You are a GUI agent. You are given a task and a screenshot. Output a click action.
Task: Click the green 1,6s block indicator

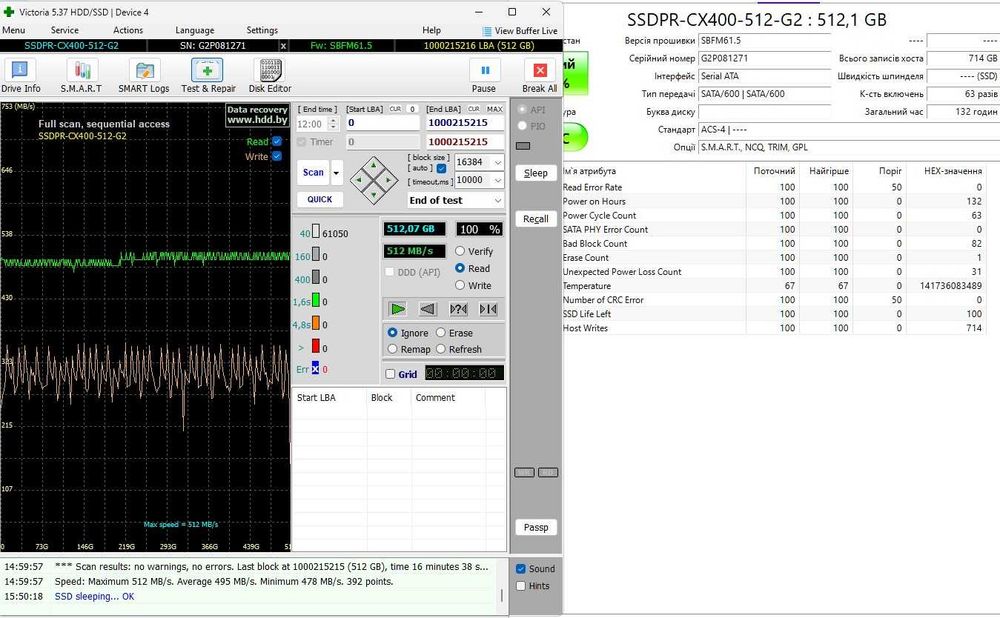point(316,300)
